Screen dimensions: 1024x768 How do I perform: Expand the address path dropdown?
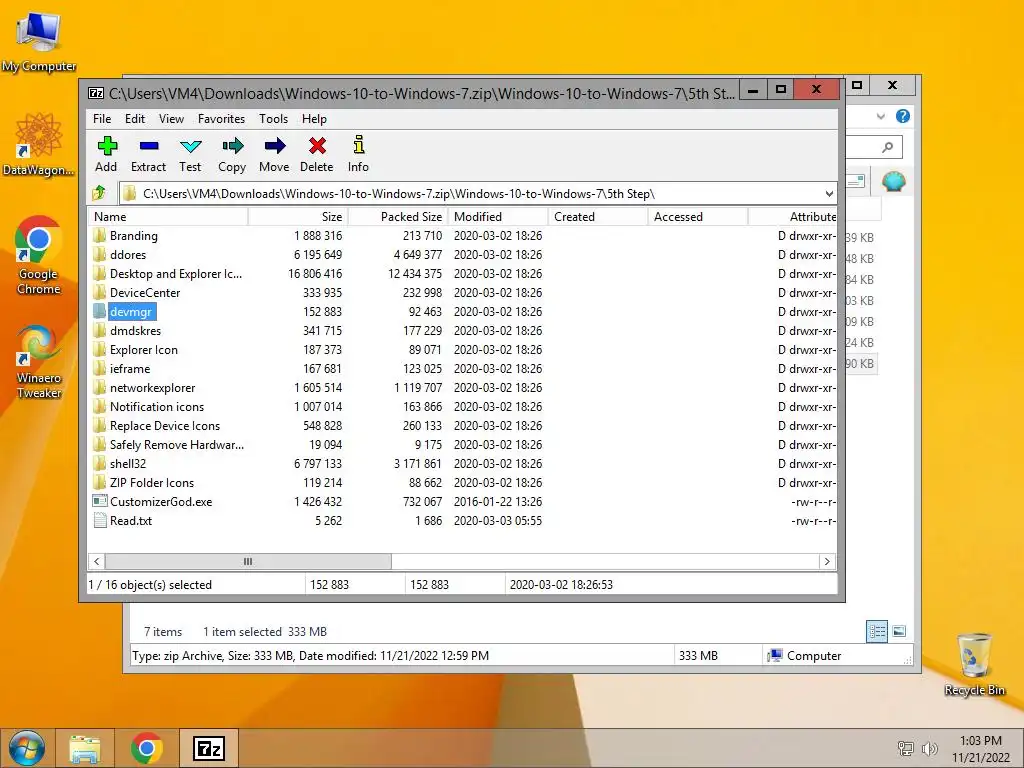coord(829,193)
